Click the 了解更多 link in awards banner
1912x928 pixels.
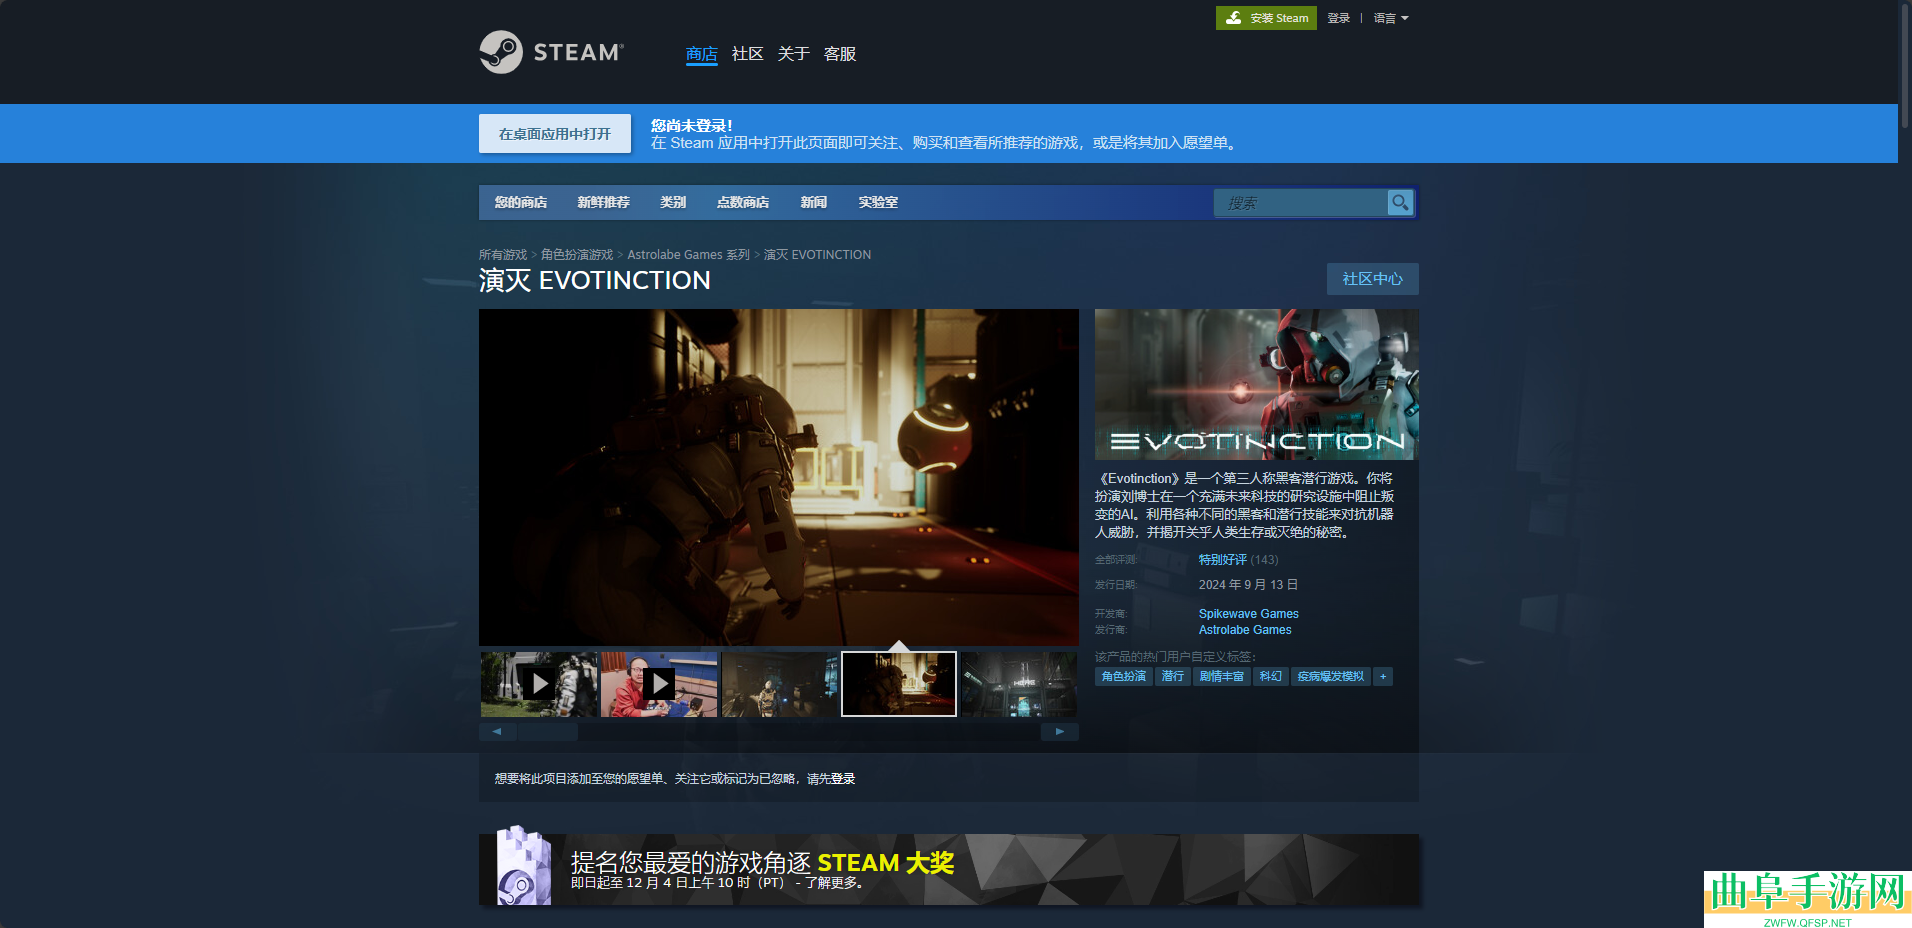(x=830, y=883)
